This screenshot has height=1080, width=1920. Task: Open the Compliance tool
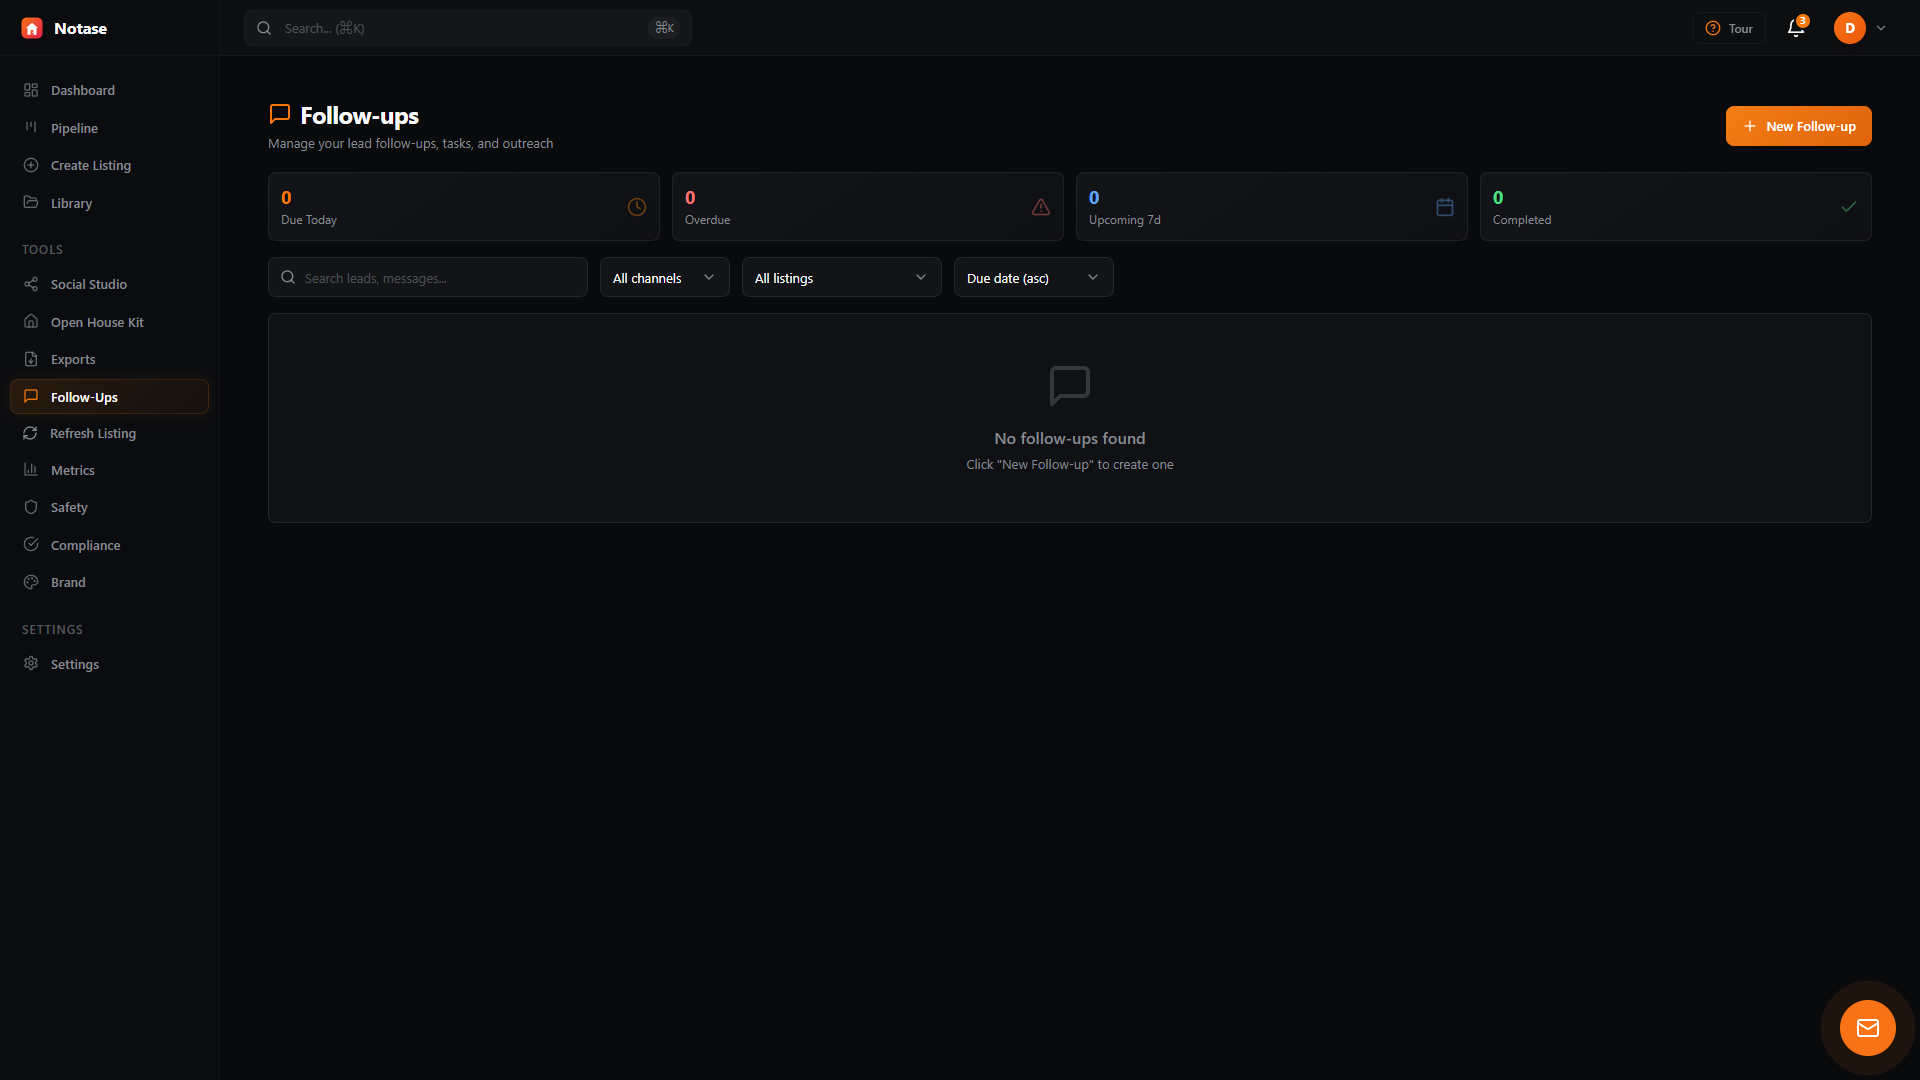85,545
